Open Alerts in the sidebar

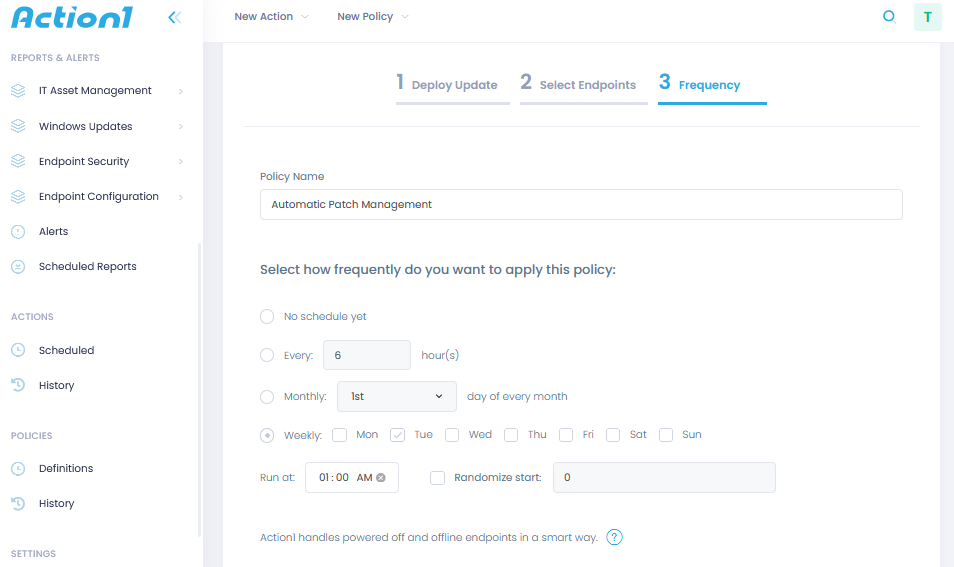click(54, 232)
